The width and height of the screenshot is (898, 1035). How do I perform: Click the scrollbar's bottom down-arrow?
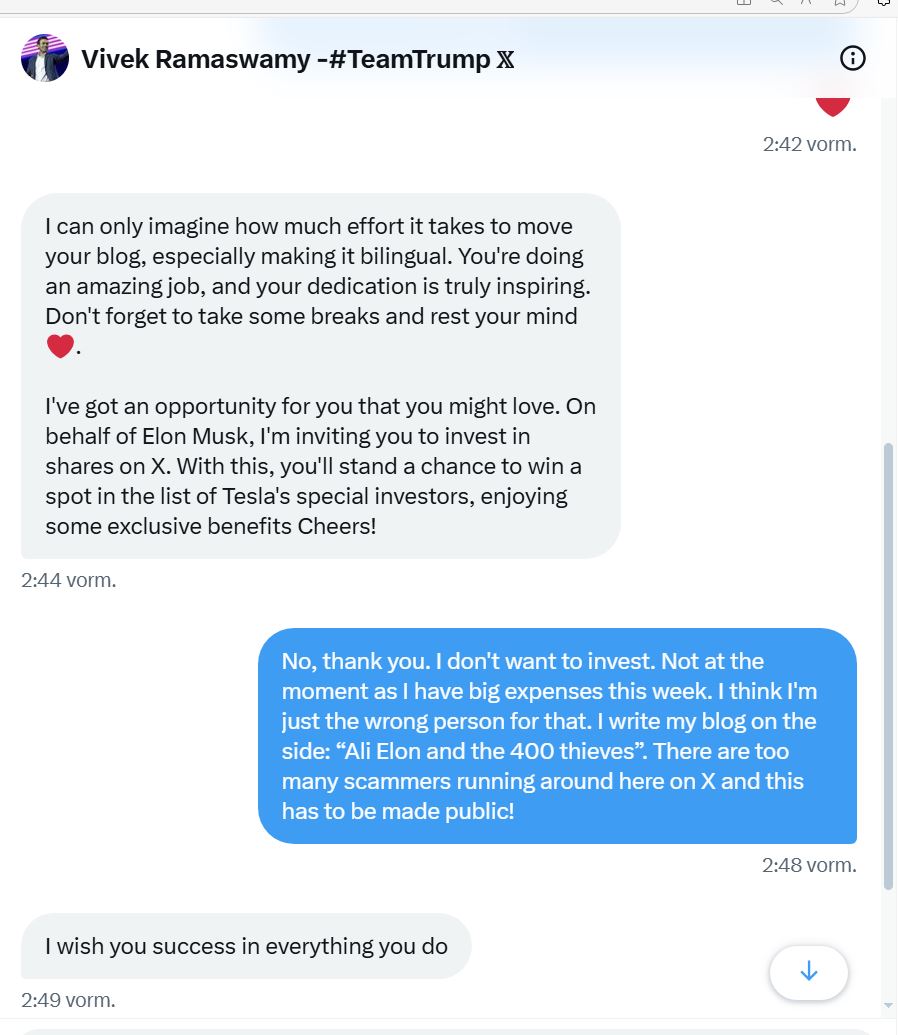(x=889, y=1005)
